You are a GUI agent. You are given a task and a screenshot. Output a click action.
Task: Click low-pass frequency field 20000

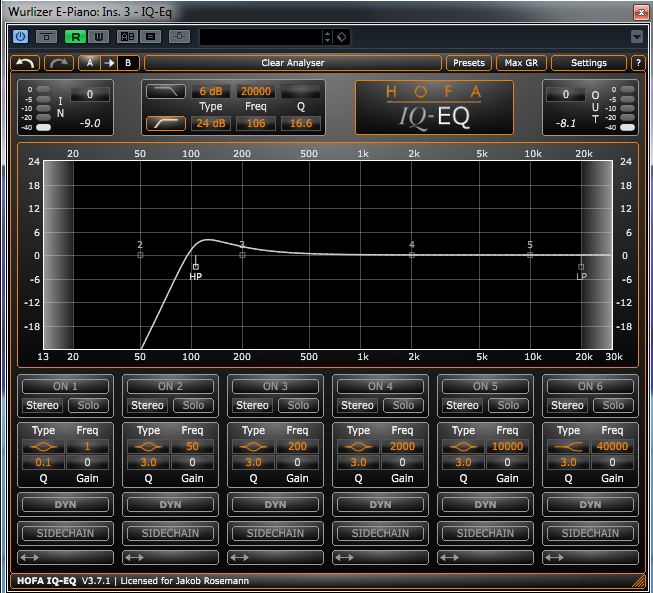(256, 91)
